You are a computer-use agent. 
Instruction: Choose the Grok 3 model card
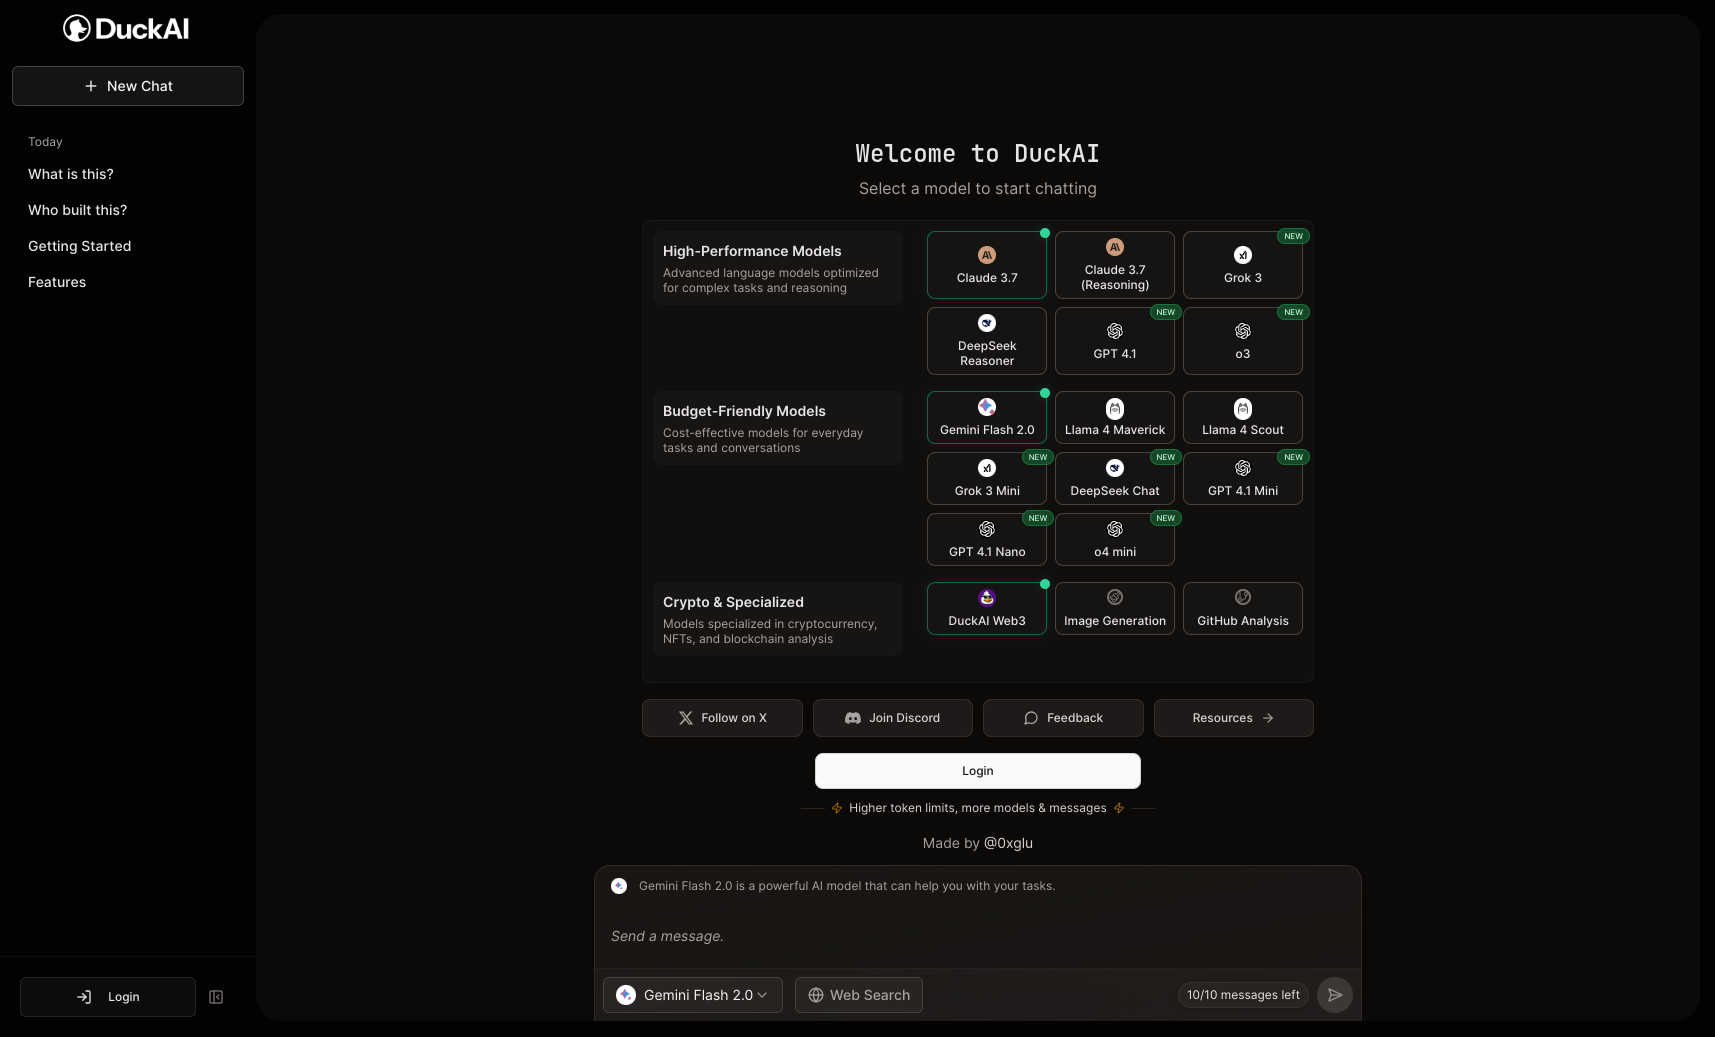1243,265
